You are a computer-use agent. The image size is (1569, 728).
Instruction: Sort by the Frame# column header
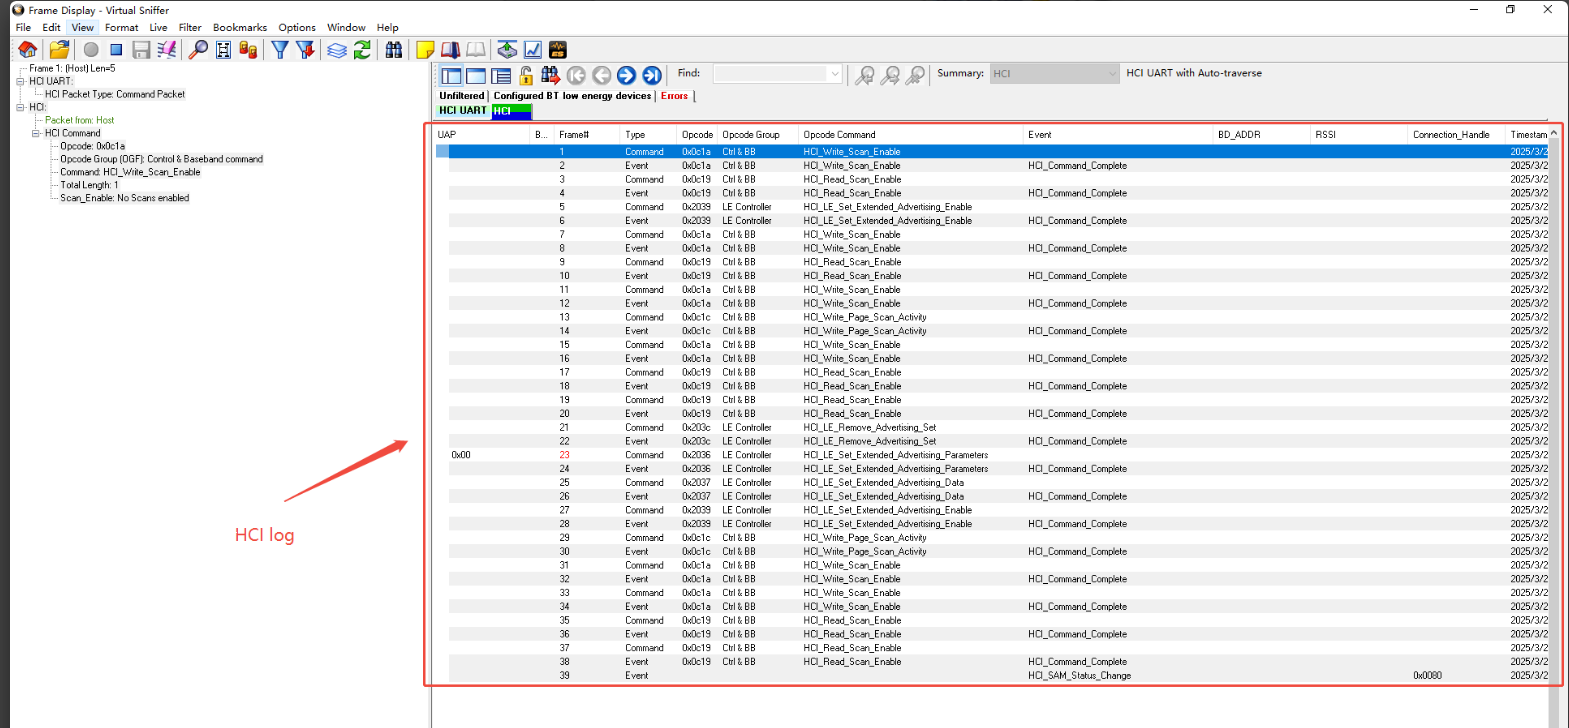point(586,134)
